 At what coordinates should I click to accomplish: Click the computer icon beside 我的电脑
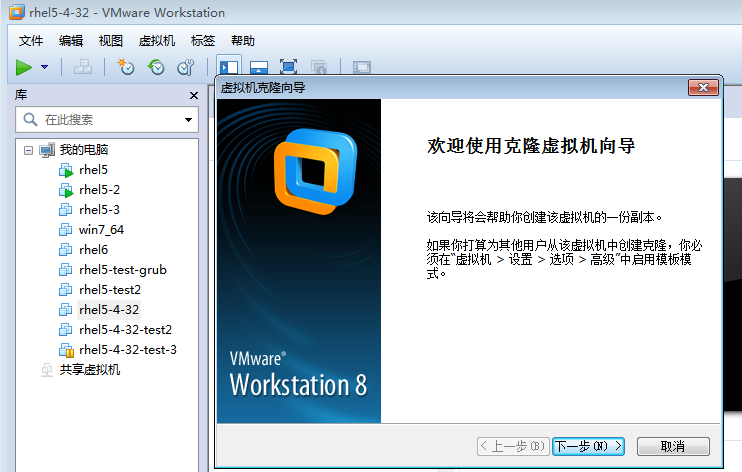click(x=47, y=151)
